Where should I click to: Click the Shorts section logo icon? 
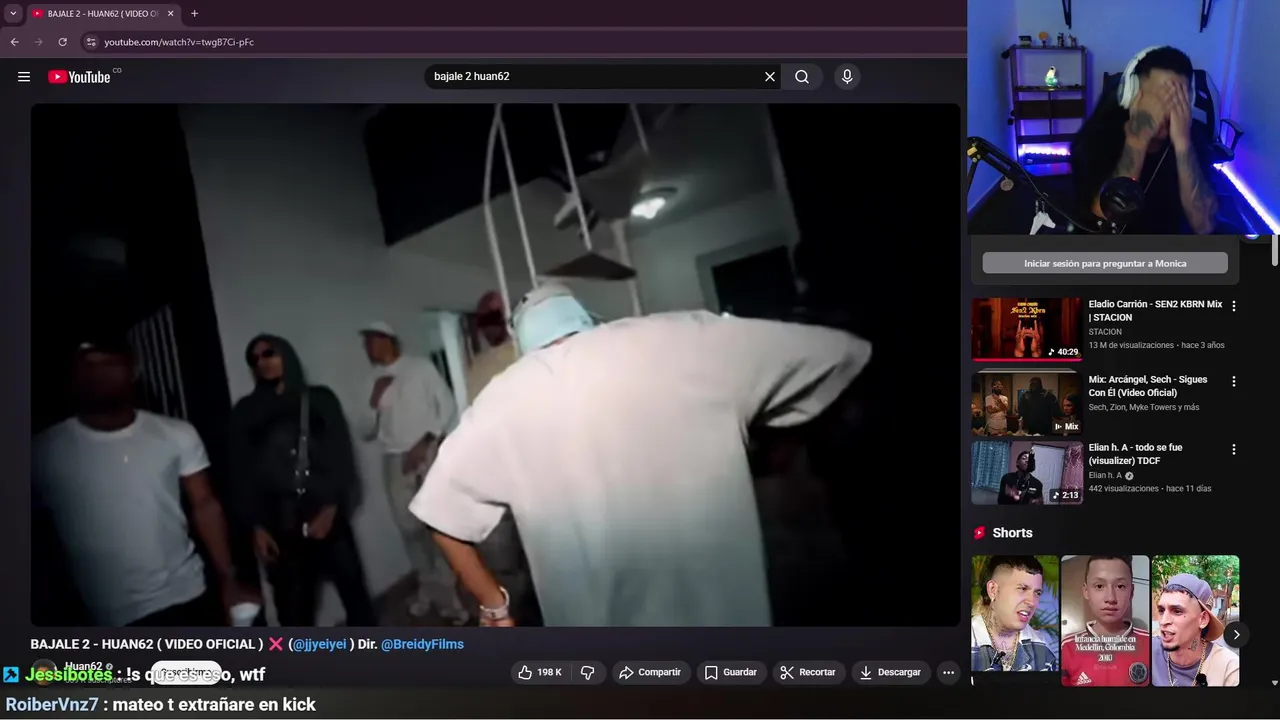point(980,533)
